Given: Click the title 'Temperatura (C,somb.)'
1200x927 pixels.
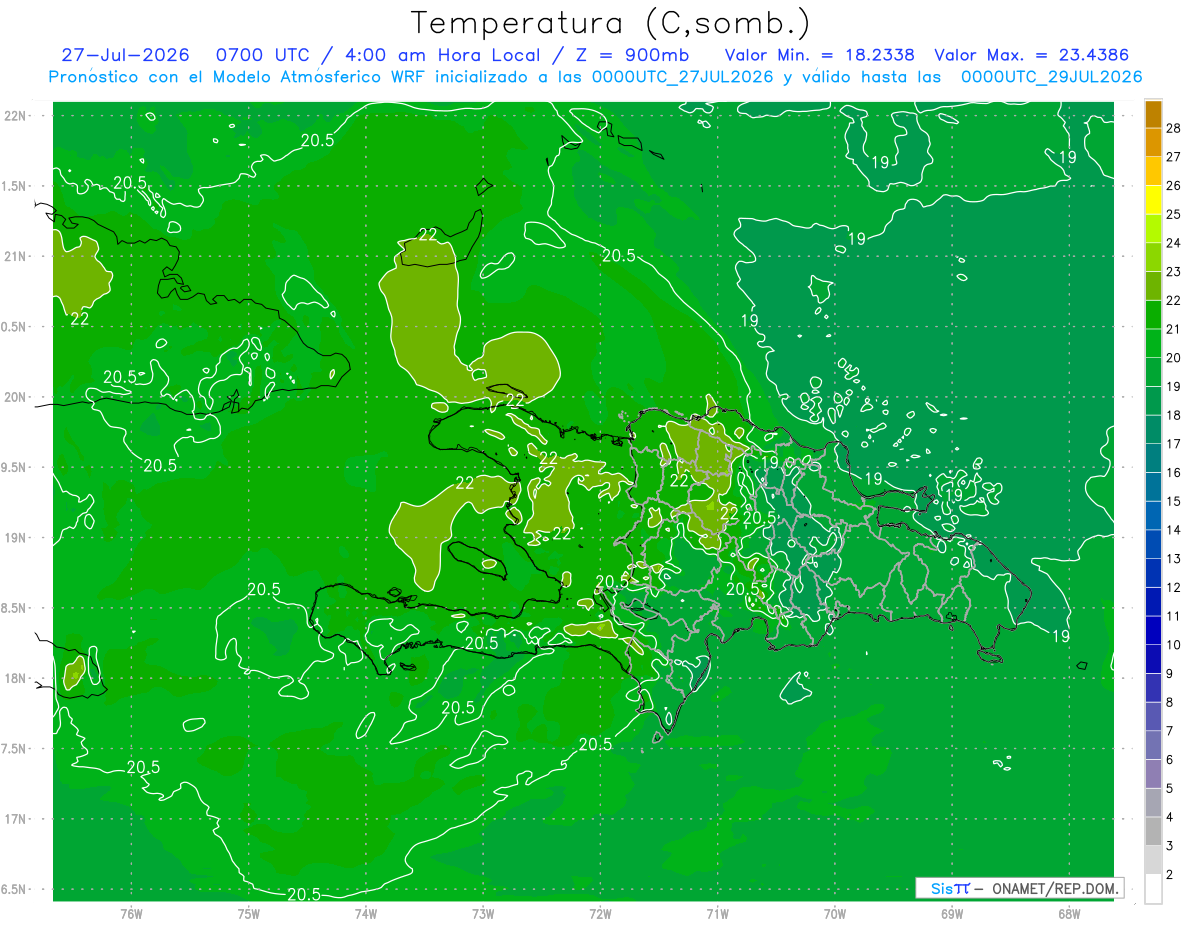Looking at the screenshot, I should (x=611, y=22).
